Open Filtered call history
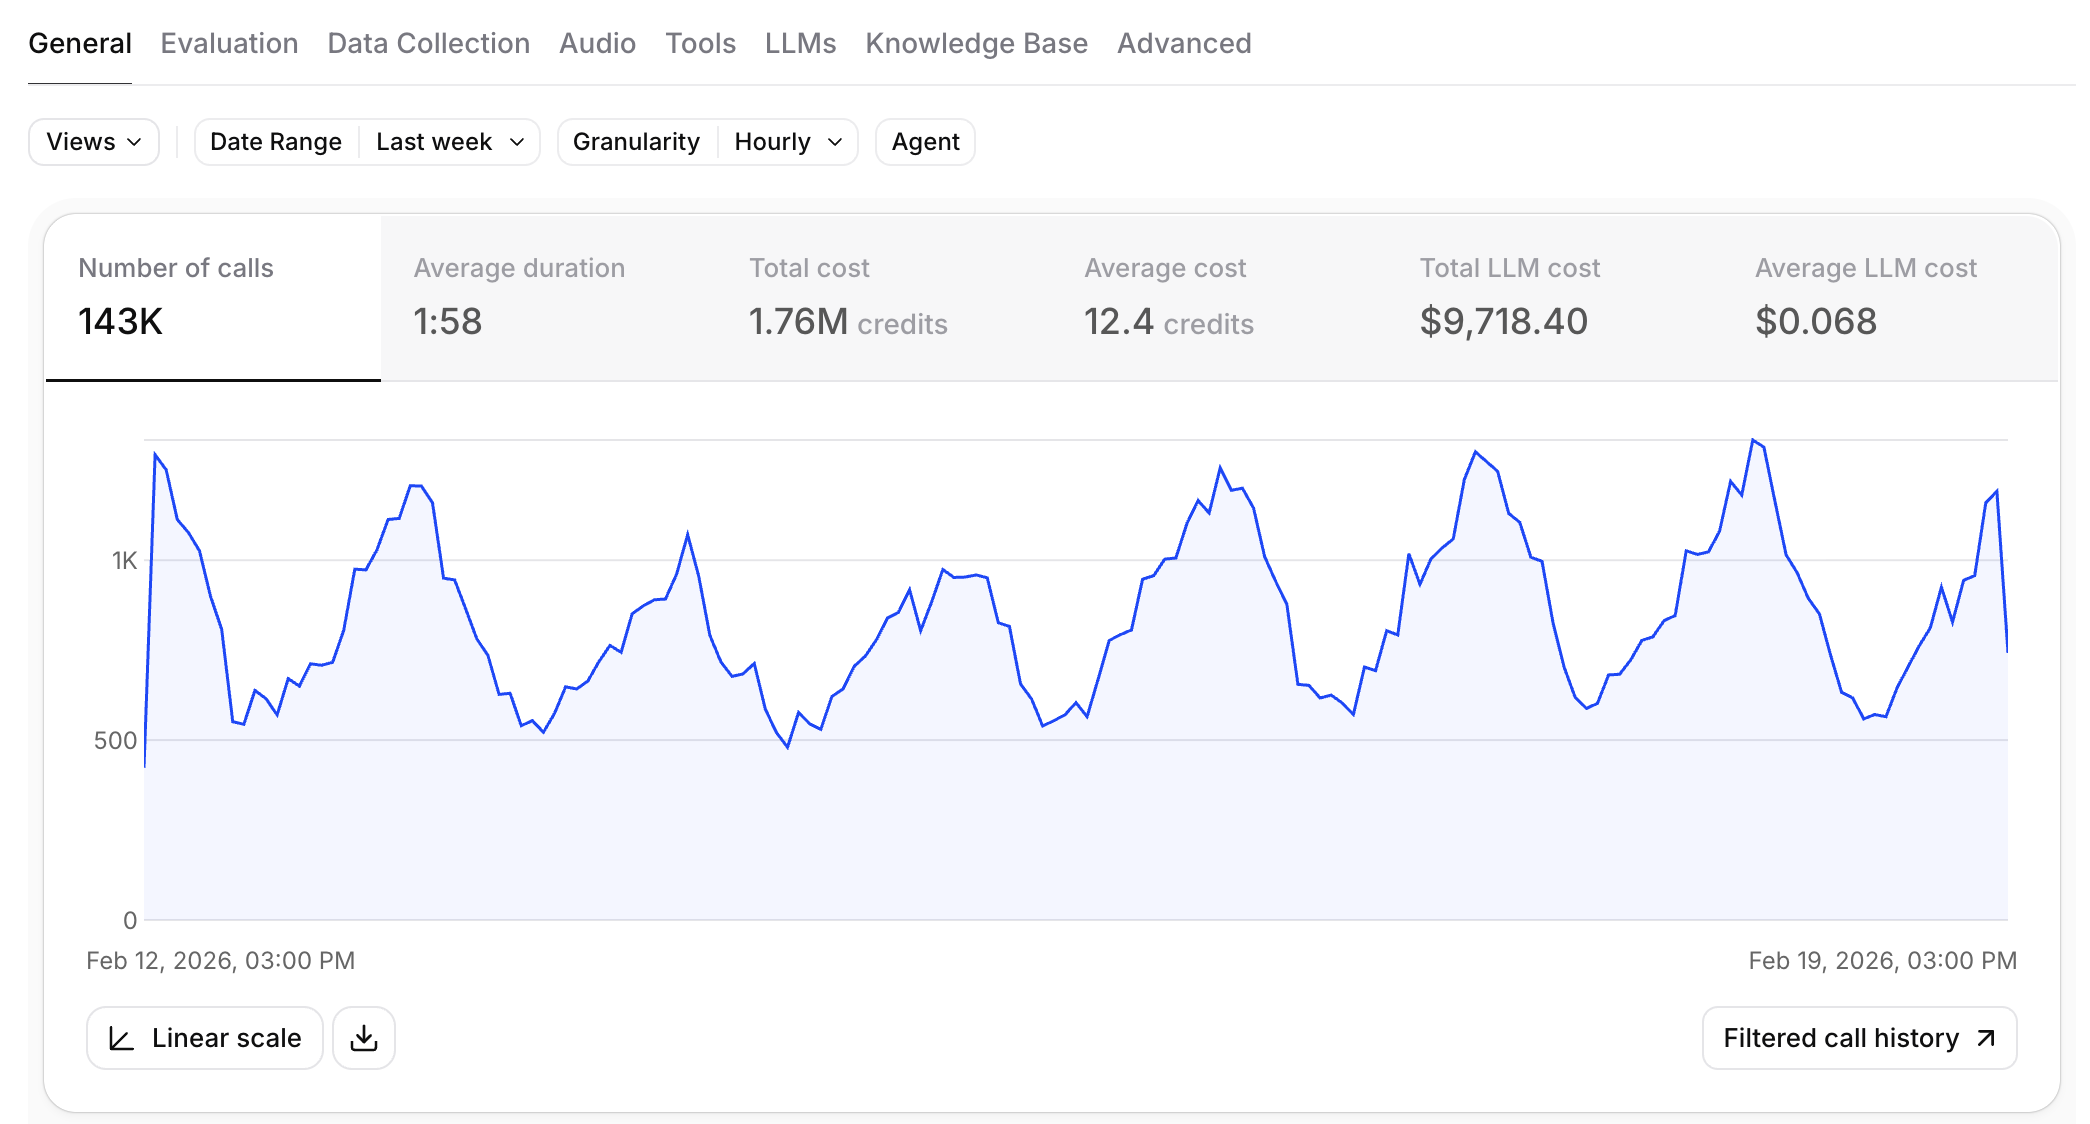The height and width of the screenshot is (1124, 2090). pyautogui.click(x=1858, y=1037)
